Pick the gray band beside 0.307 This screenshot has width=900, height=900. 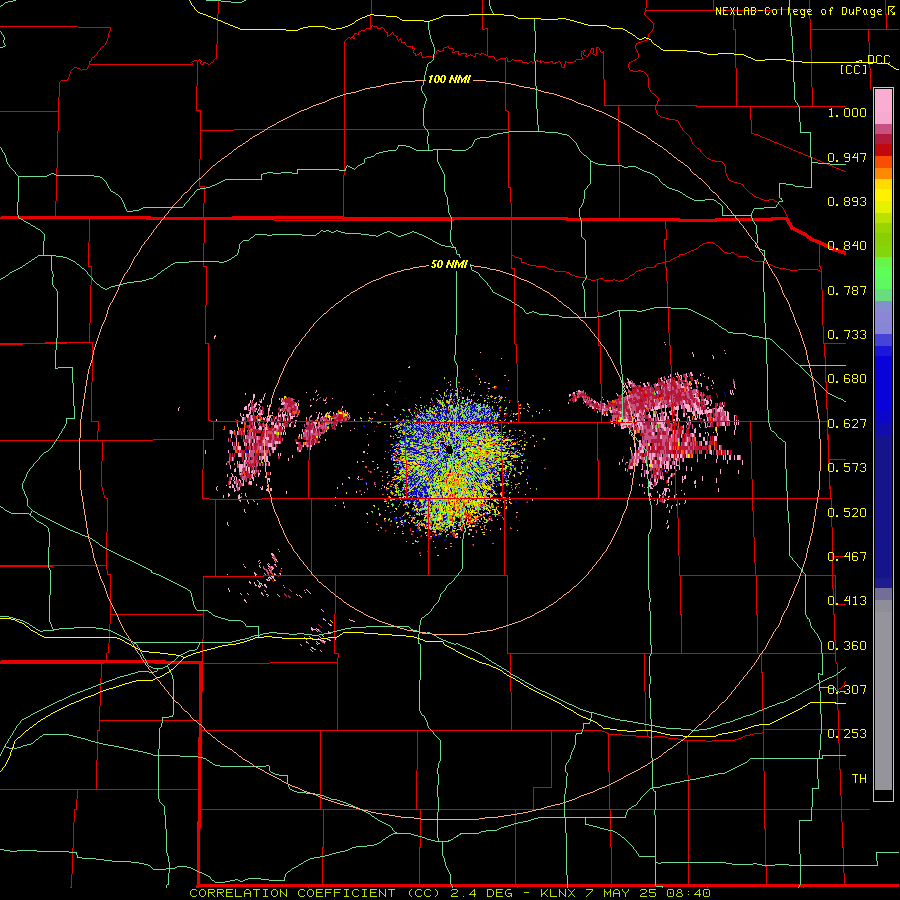pos(883,695)
